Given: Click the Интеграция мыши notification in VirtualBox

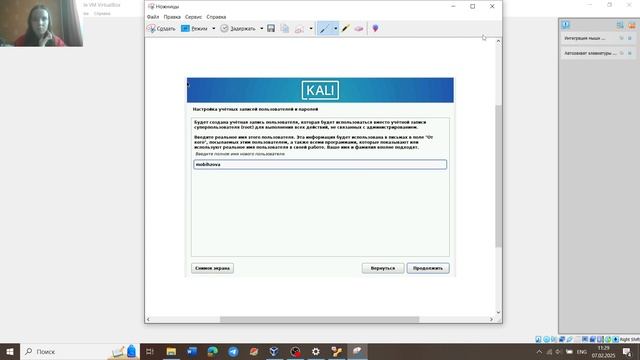Looking at the screenshot, I should point(598,38).
